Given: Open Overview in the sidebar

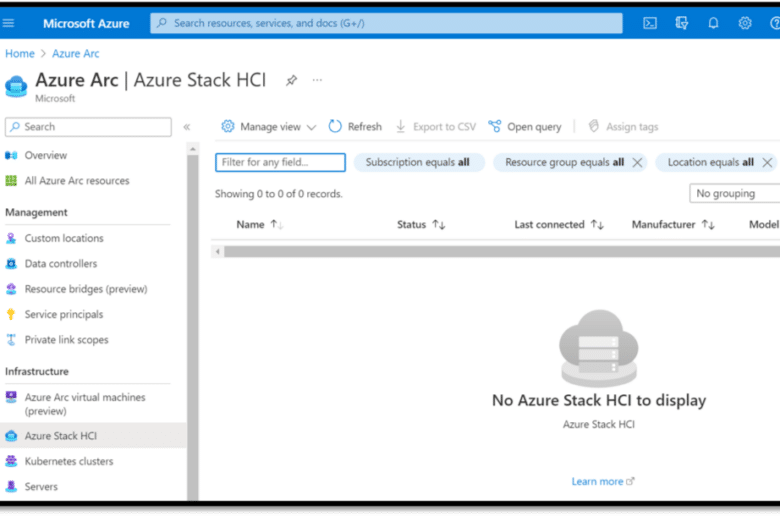Looking at the screenshot, I should 46,155.
